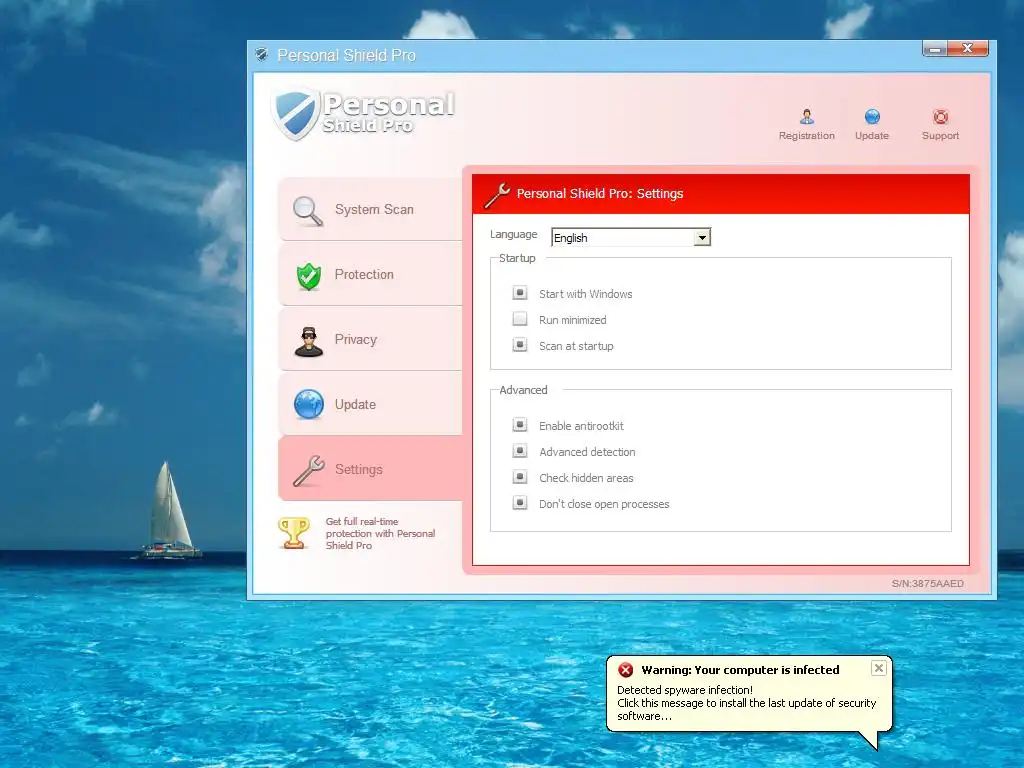Click the Update globe icon in header

[x=872, y=117]
